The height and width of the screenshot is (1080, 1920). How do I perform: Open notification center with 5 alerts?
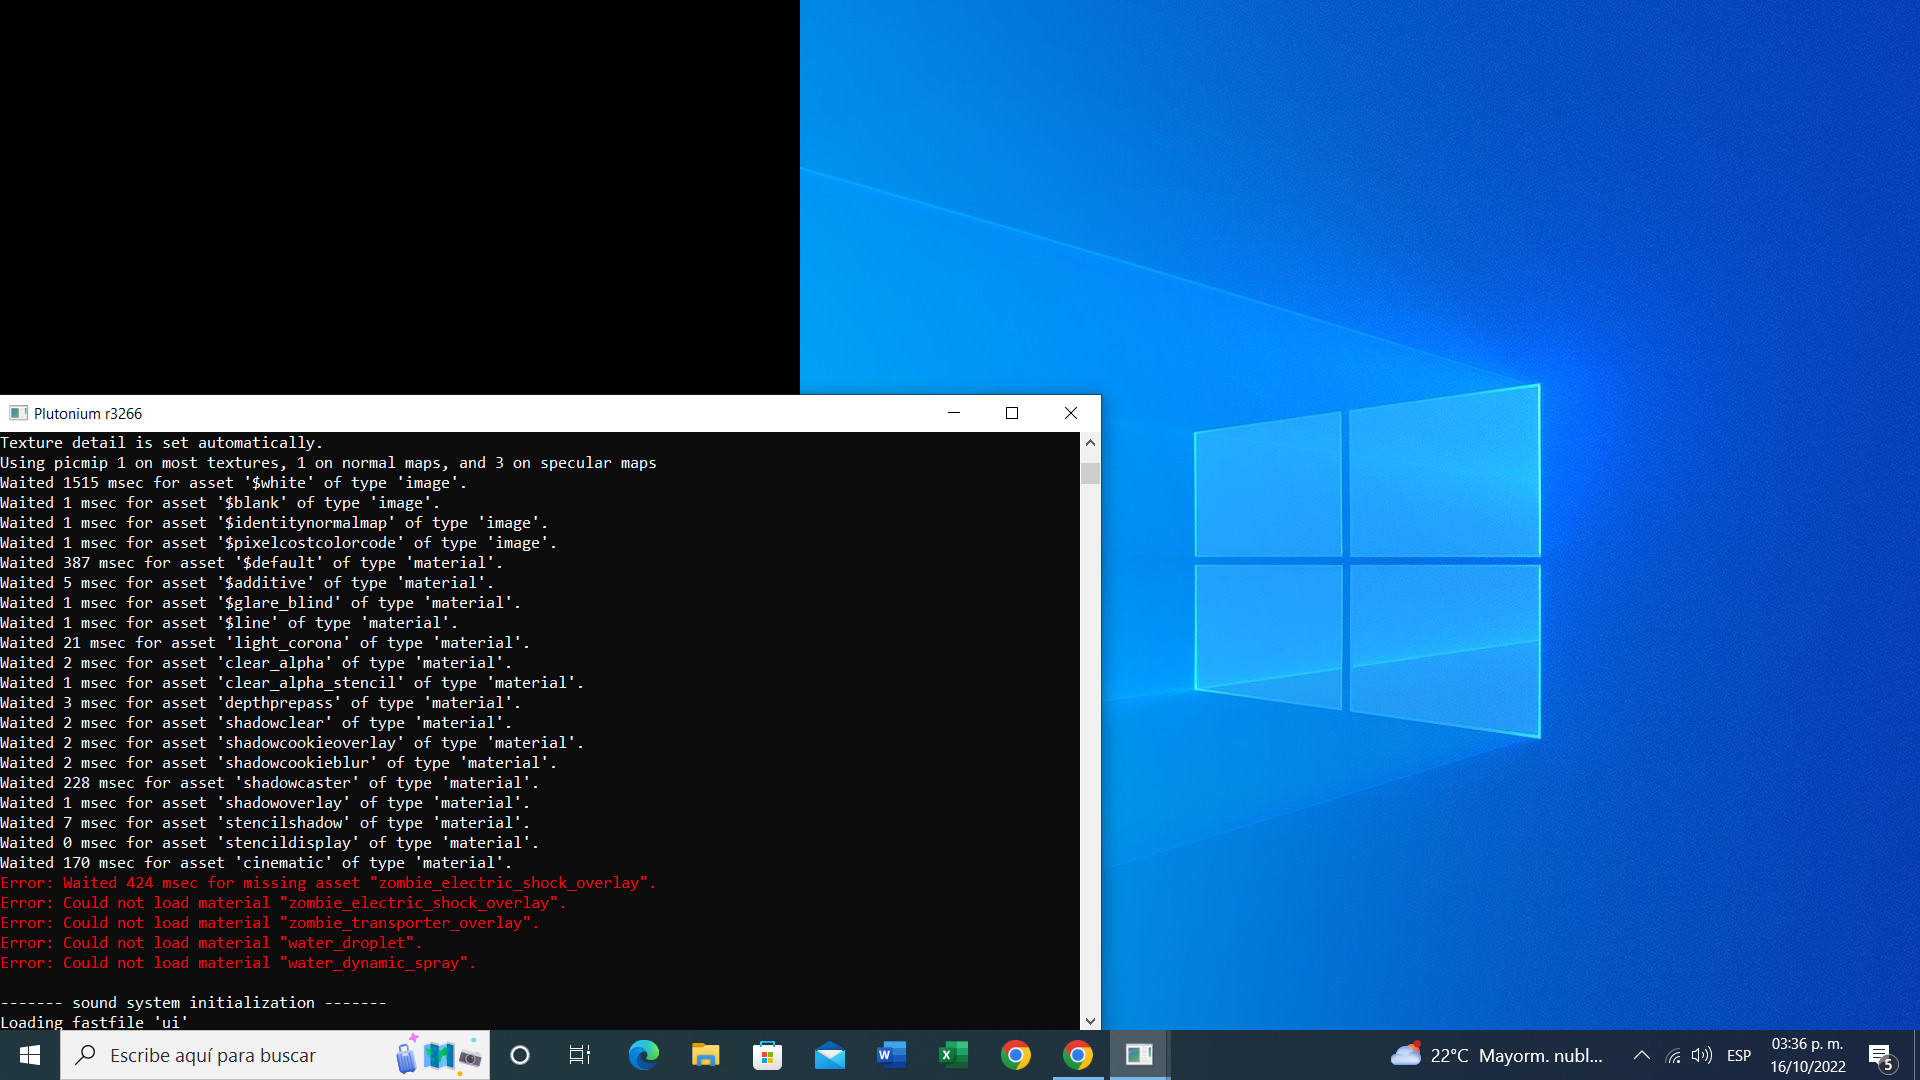tap(1881, 1055)
